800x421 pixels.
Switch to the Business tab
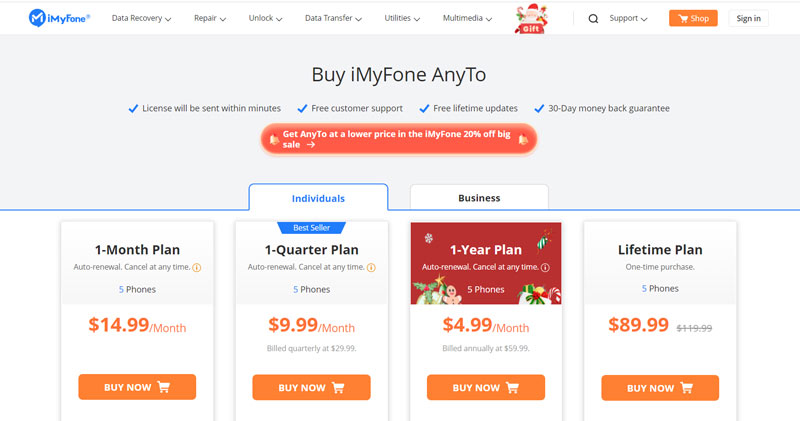coord(479,198)
